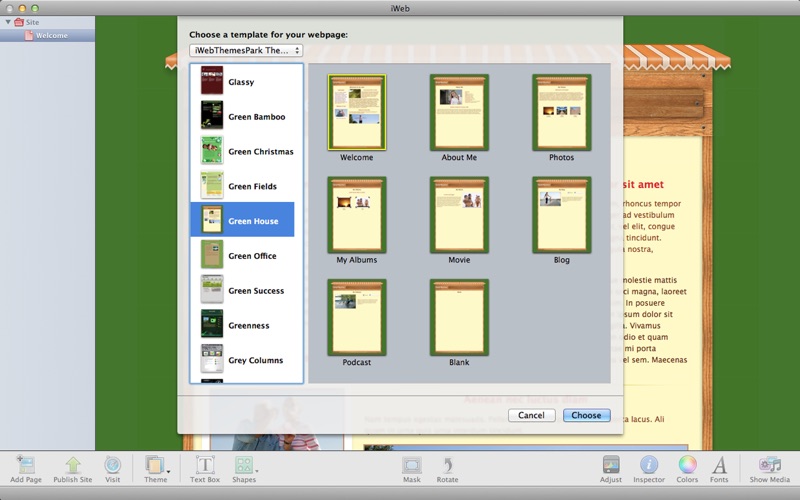Select the Grey Columns theme icon
The height and width of the screenshot is (500, 800).
pyautogui.click(x=212, y=359)
